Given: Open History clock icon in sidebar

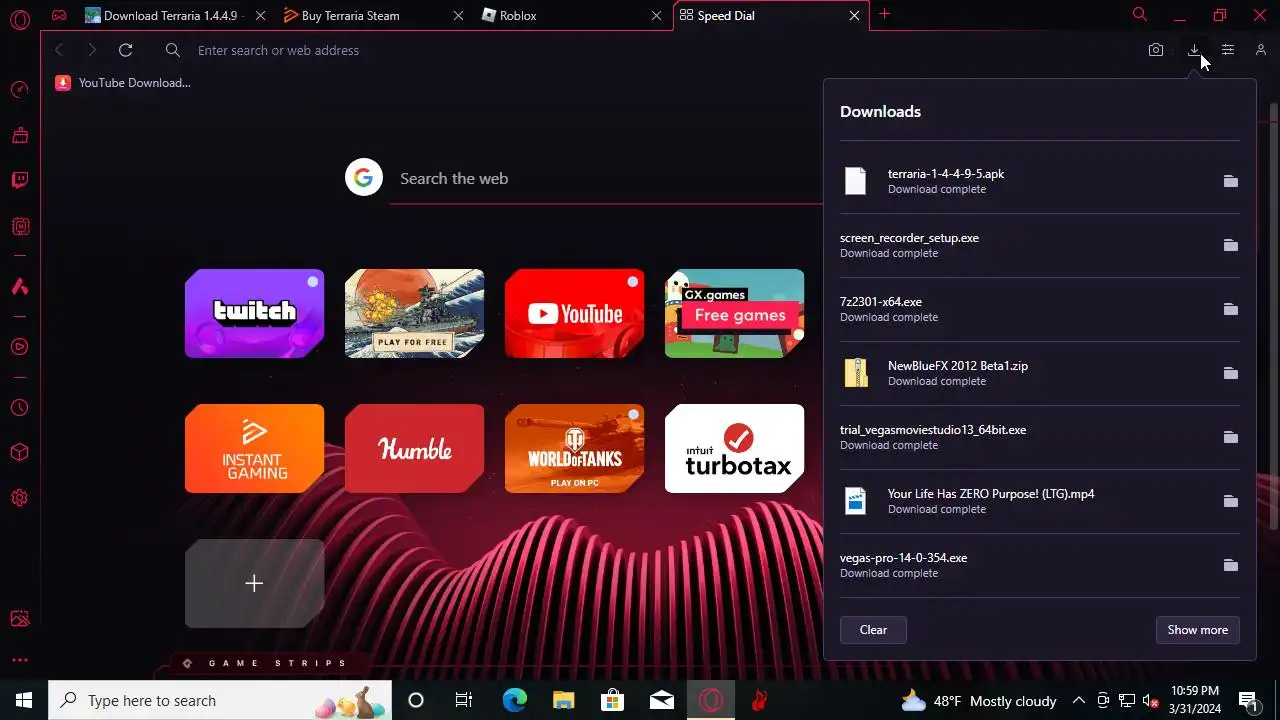Looking at the screenshot, I should coord(19,408).
